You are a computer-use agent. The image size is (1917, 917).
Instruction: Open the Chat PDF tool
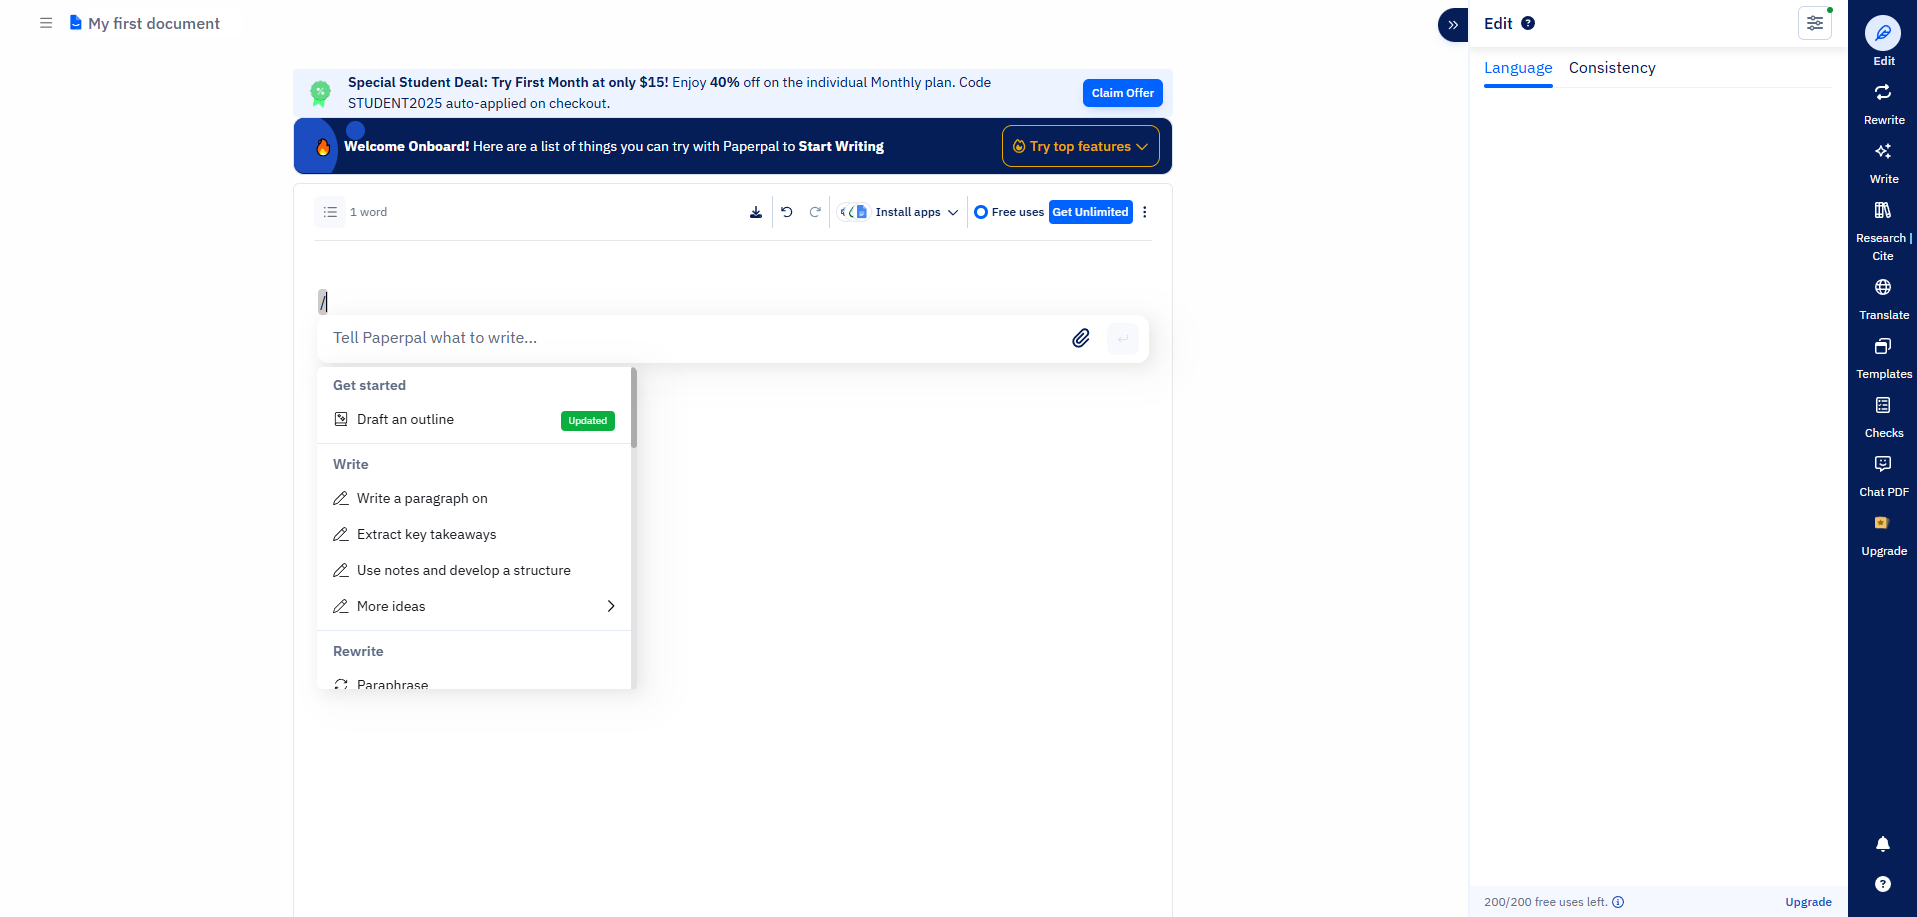click(1884, 476)
